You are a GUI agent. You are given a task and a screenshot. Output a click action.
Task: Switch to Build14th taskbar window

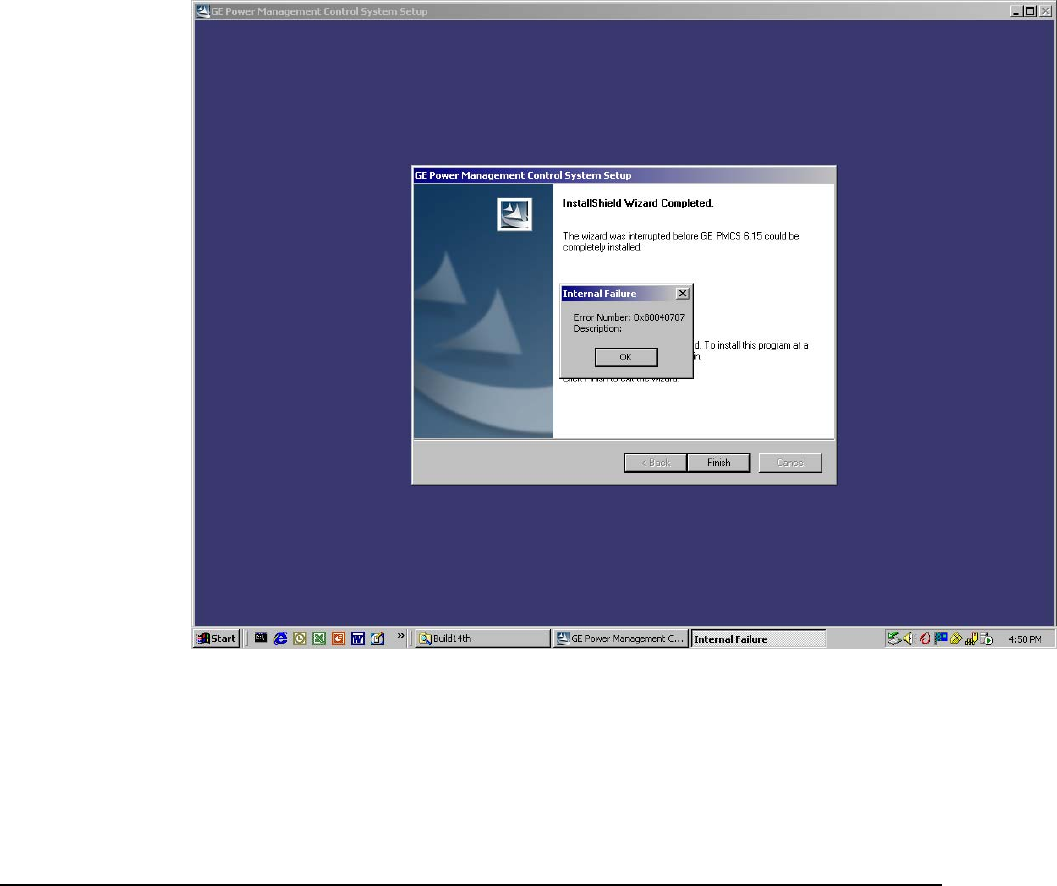(483, 639)
